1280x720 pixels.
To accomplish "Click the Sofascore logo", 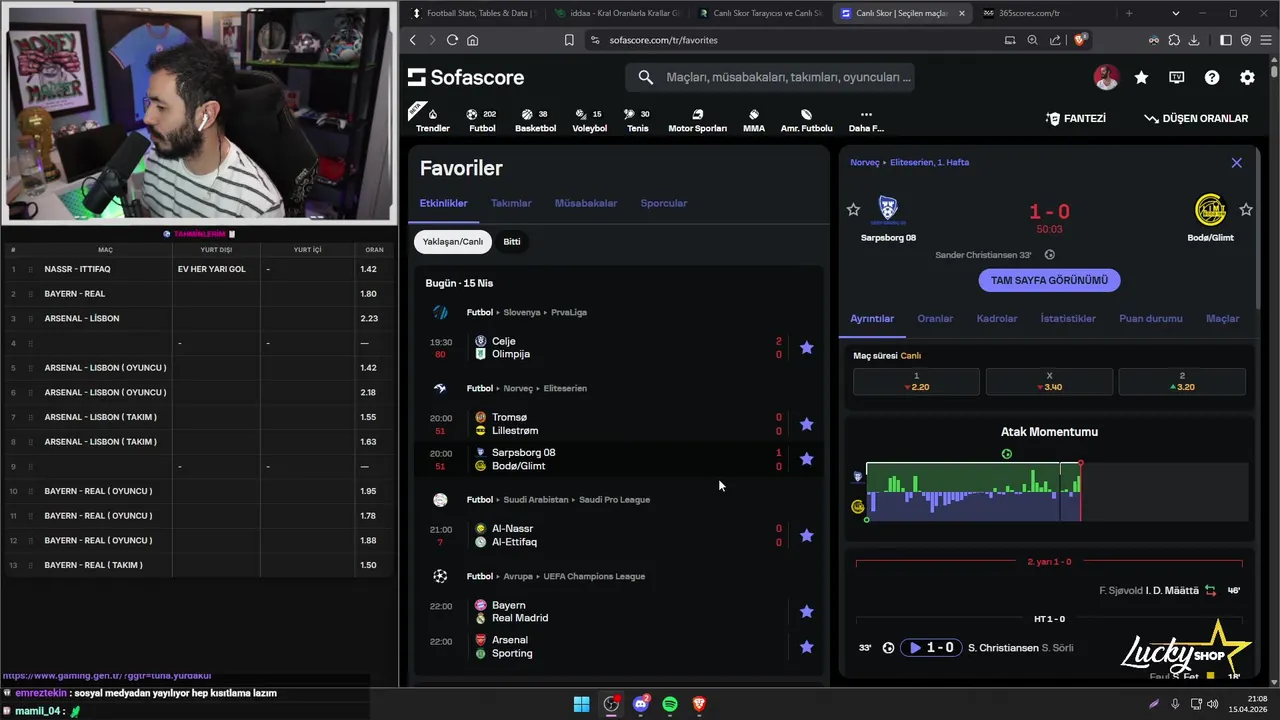I will pos(466,77).
